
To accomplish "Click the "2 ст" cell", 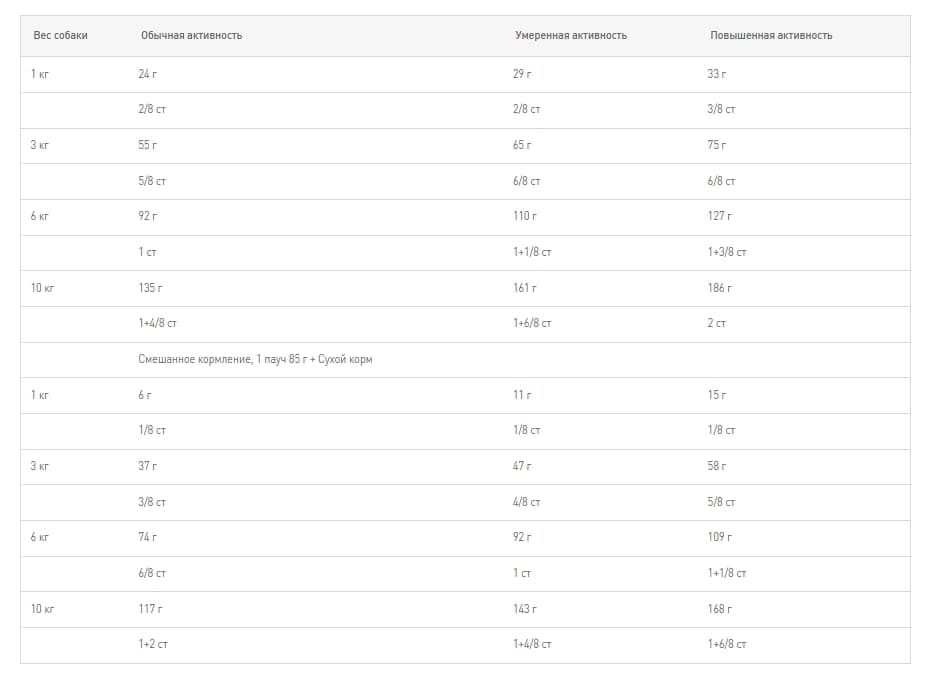I will click(717, 324).
